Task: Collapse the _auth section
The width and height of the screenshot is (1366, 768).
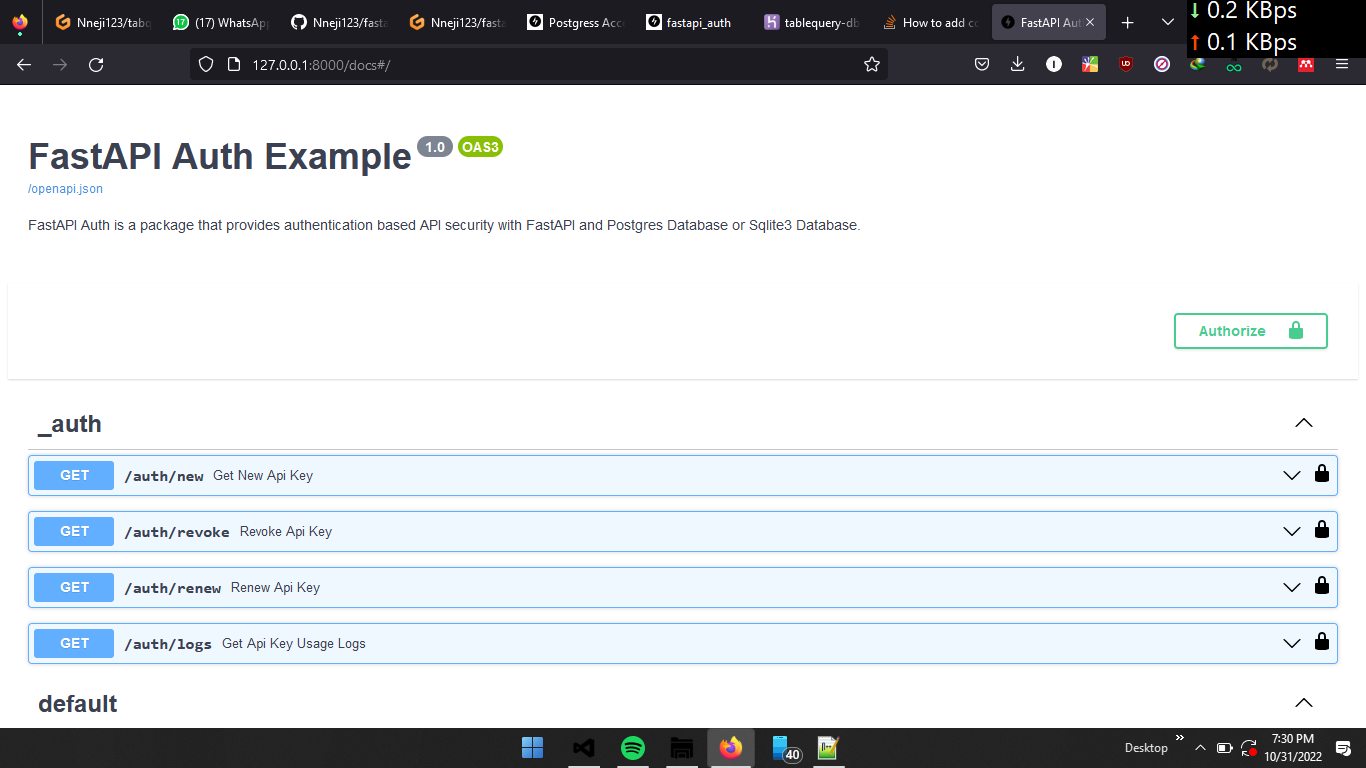Action: coord(1304,423)
